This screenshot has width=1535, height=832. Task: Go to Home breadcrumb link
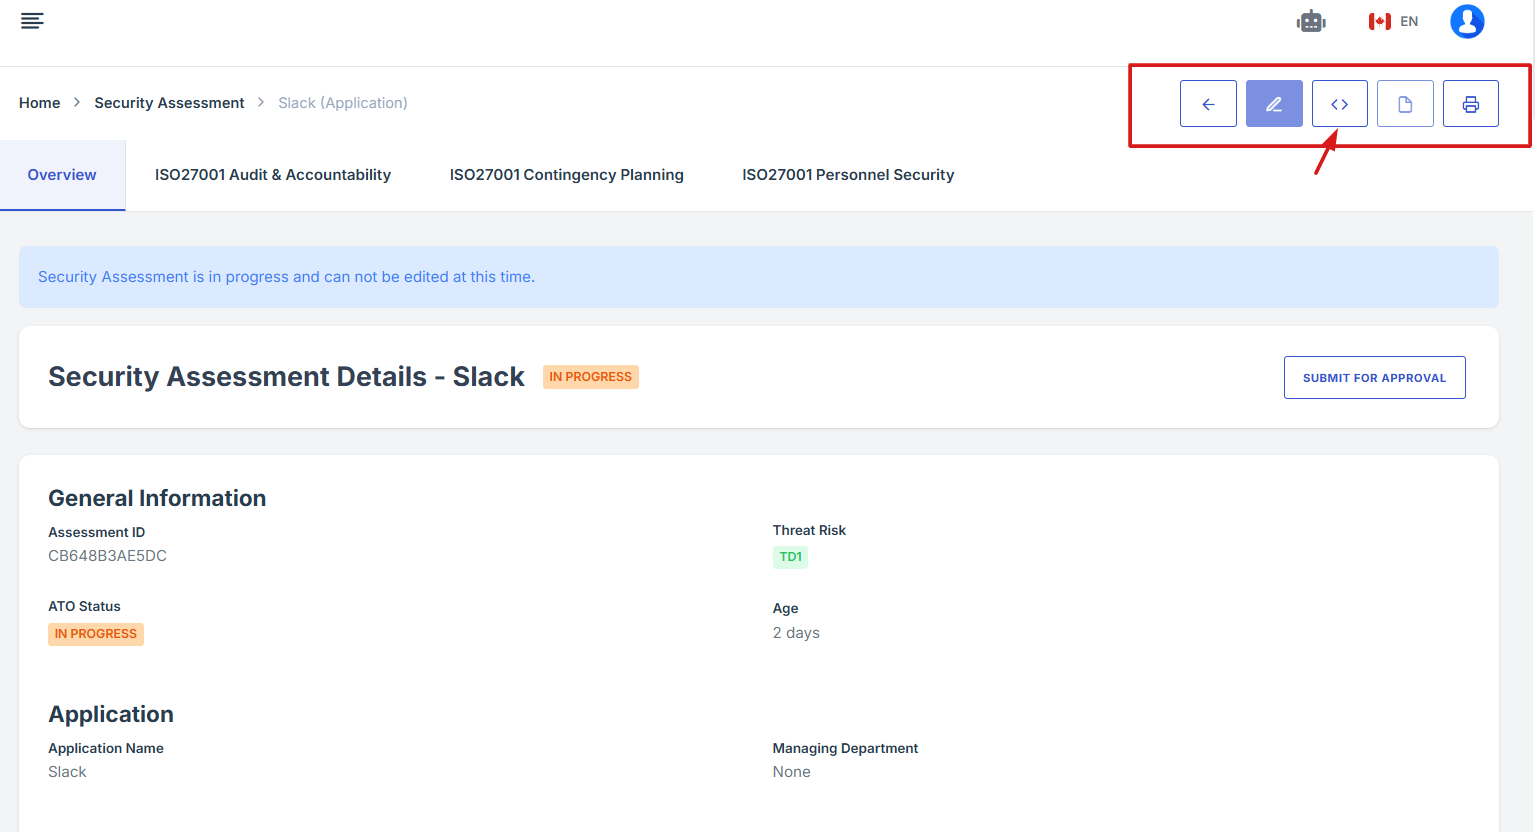(x=40, y=103)
